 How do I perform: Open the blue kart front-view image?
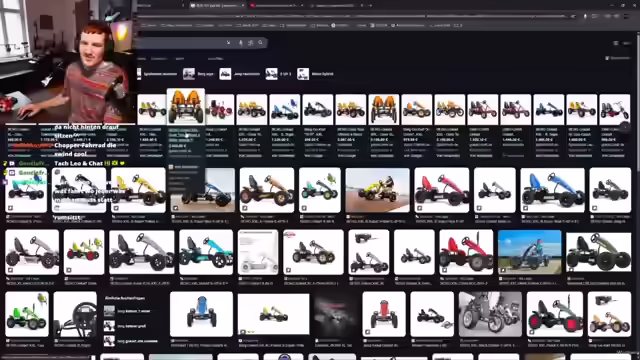202,314
